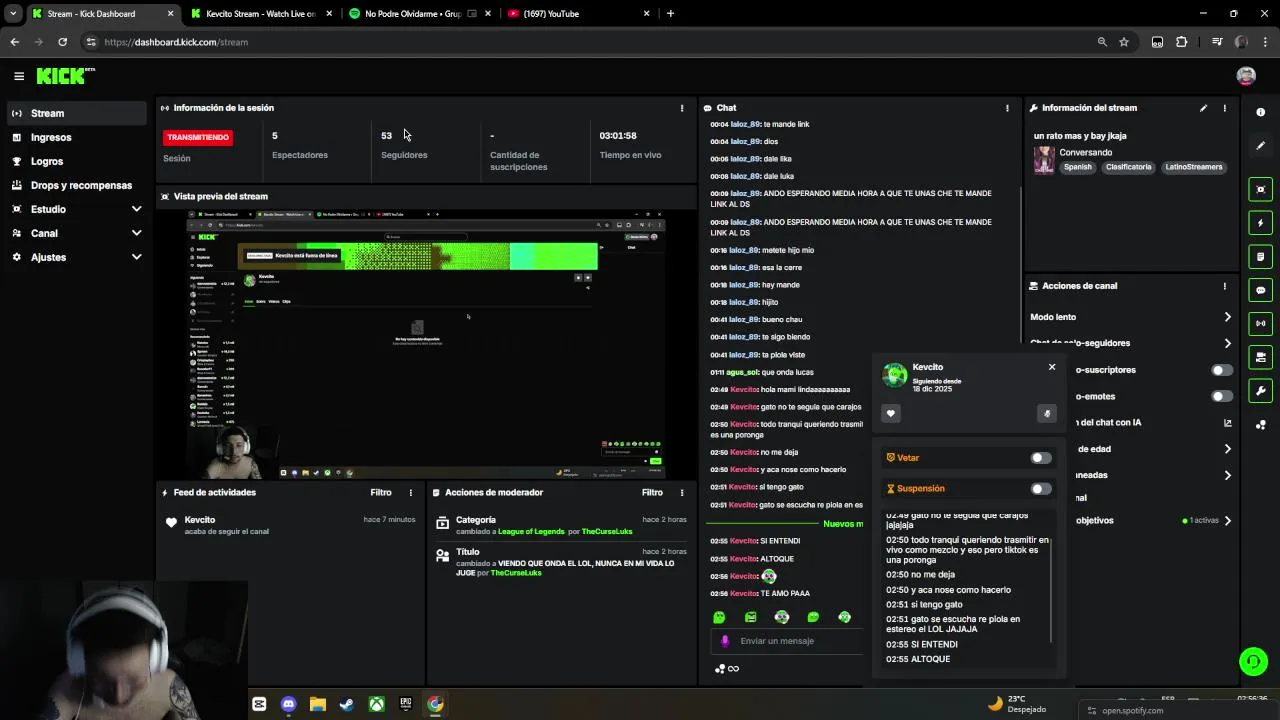Toggle the broadcast signal widget in right rail
This screenshot has width=1280, height=720.
coord(1260,323)
